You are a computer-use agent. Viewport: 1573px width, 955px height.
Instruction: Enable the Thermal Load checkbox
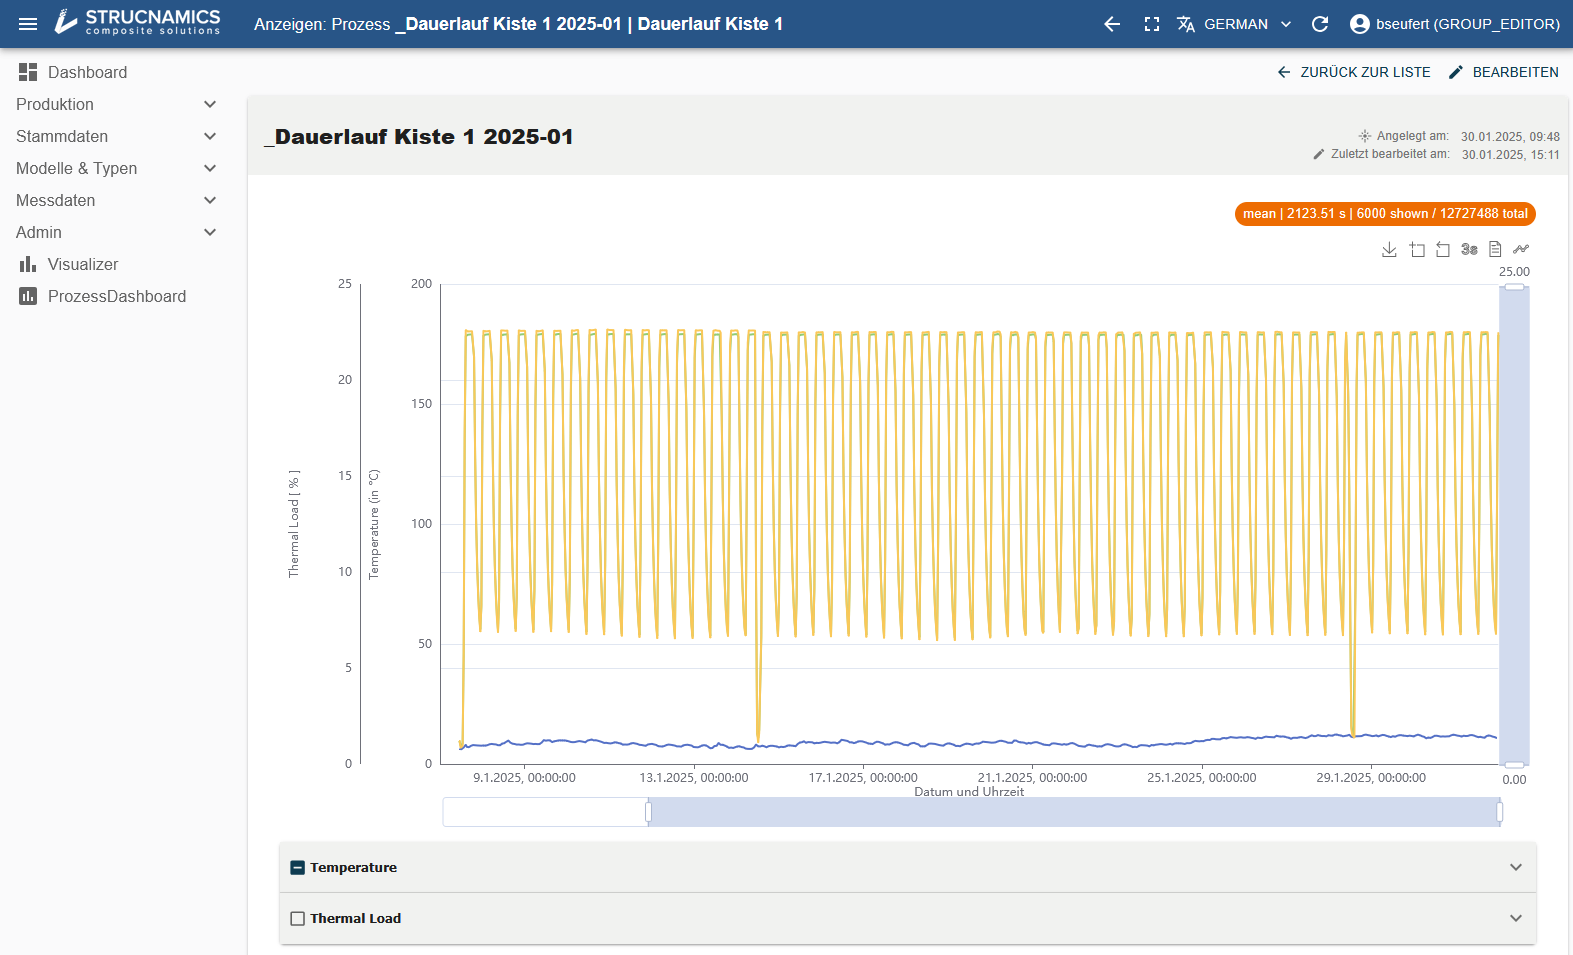(x=297, y=919)
